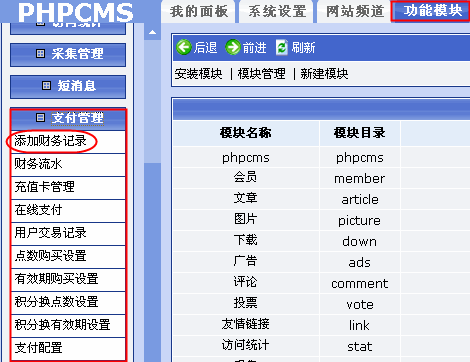Click the PHPCMS logo

click(76, 12)
